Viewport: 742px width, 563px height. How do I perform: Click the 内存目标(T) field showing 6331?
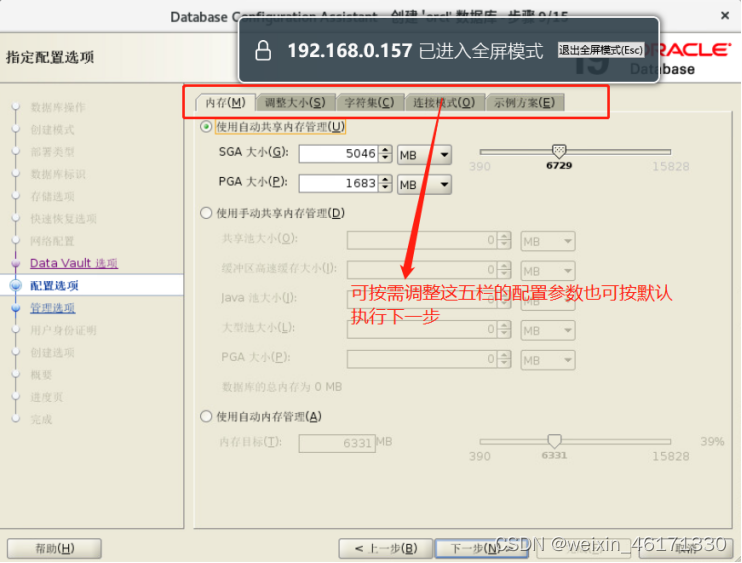click(x=337, y=443)
